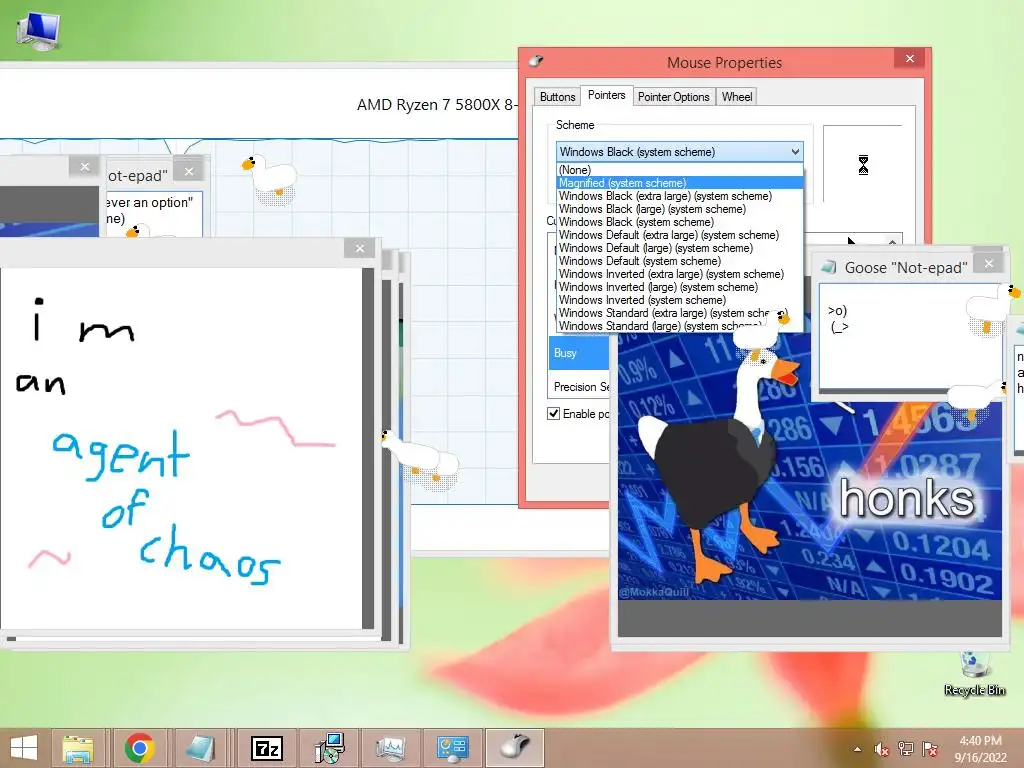Choose Windows Black (extra large) scheme
Viewport: 1024px width, 768px height.
(x=679, y=196)
